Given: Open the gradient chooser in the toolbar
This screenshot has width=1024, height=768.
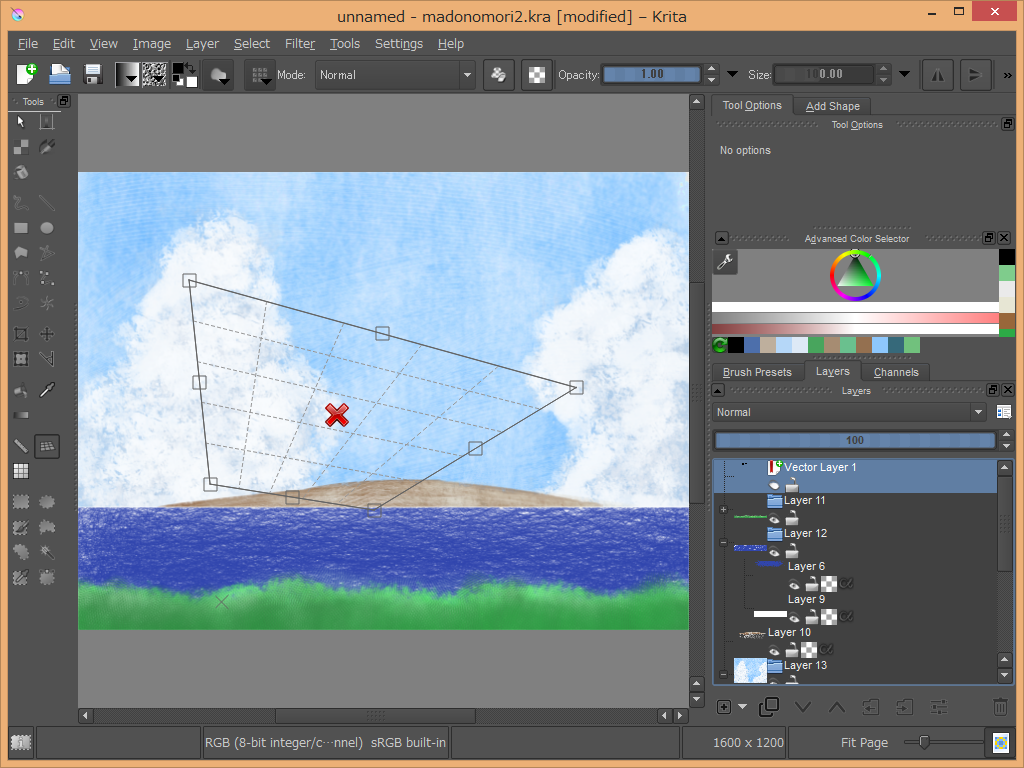Looking at the screenshot, I should click(127, 74).
